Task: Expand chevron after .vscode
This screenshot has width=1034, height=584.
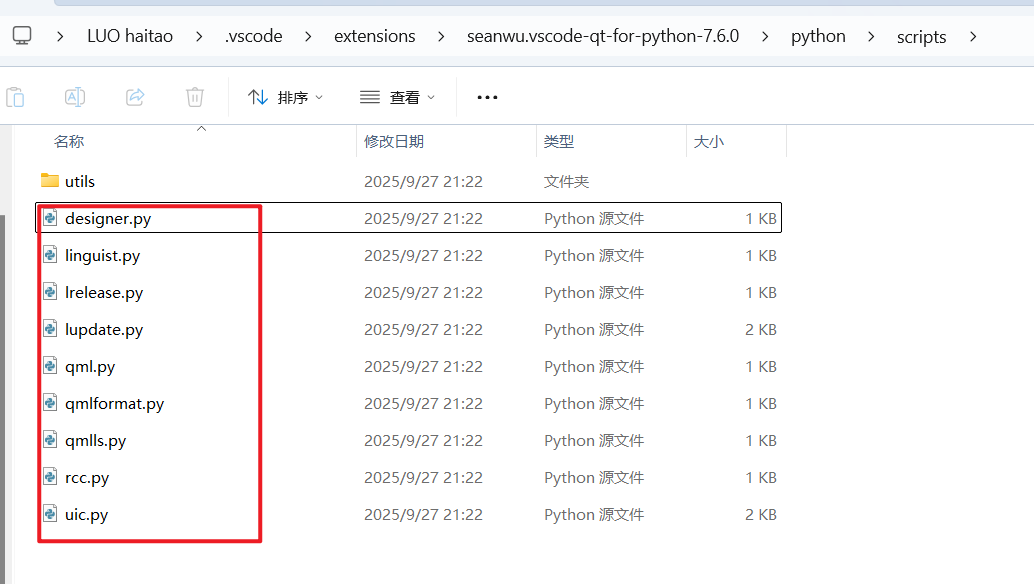Action: point(308,36)
